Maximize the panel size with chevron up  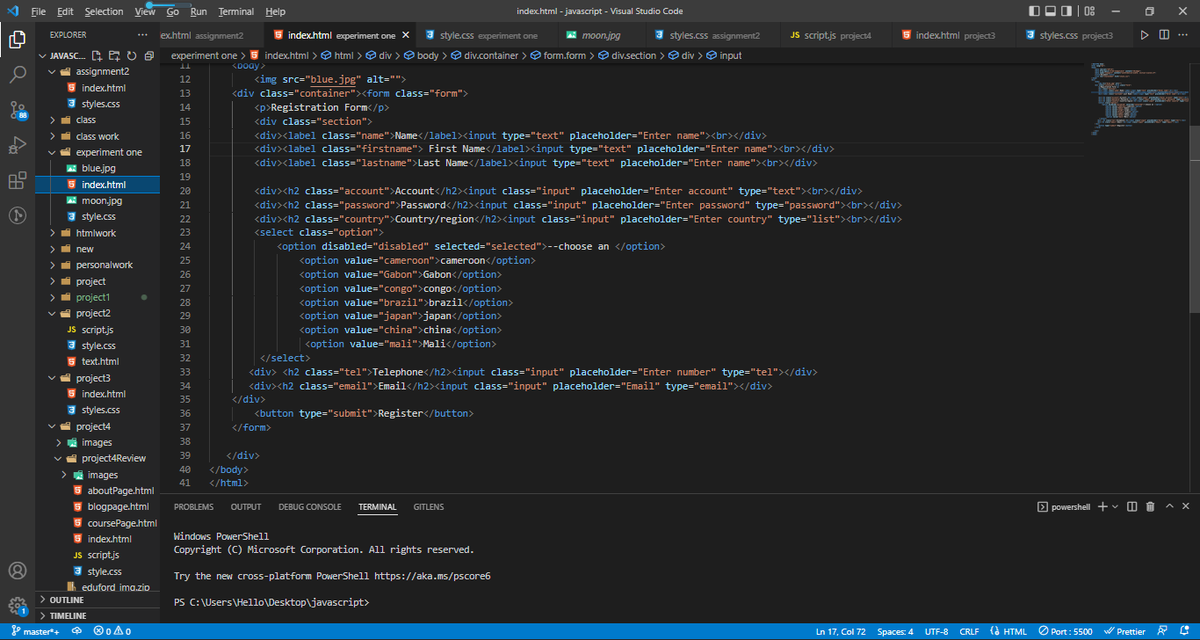pyautogui.click(x=1169, y=507)
